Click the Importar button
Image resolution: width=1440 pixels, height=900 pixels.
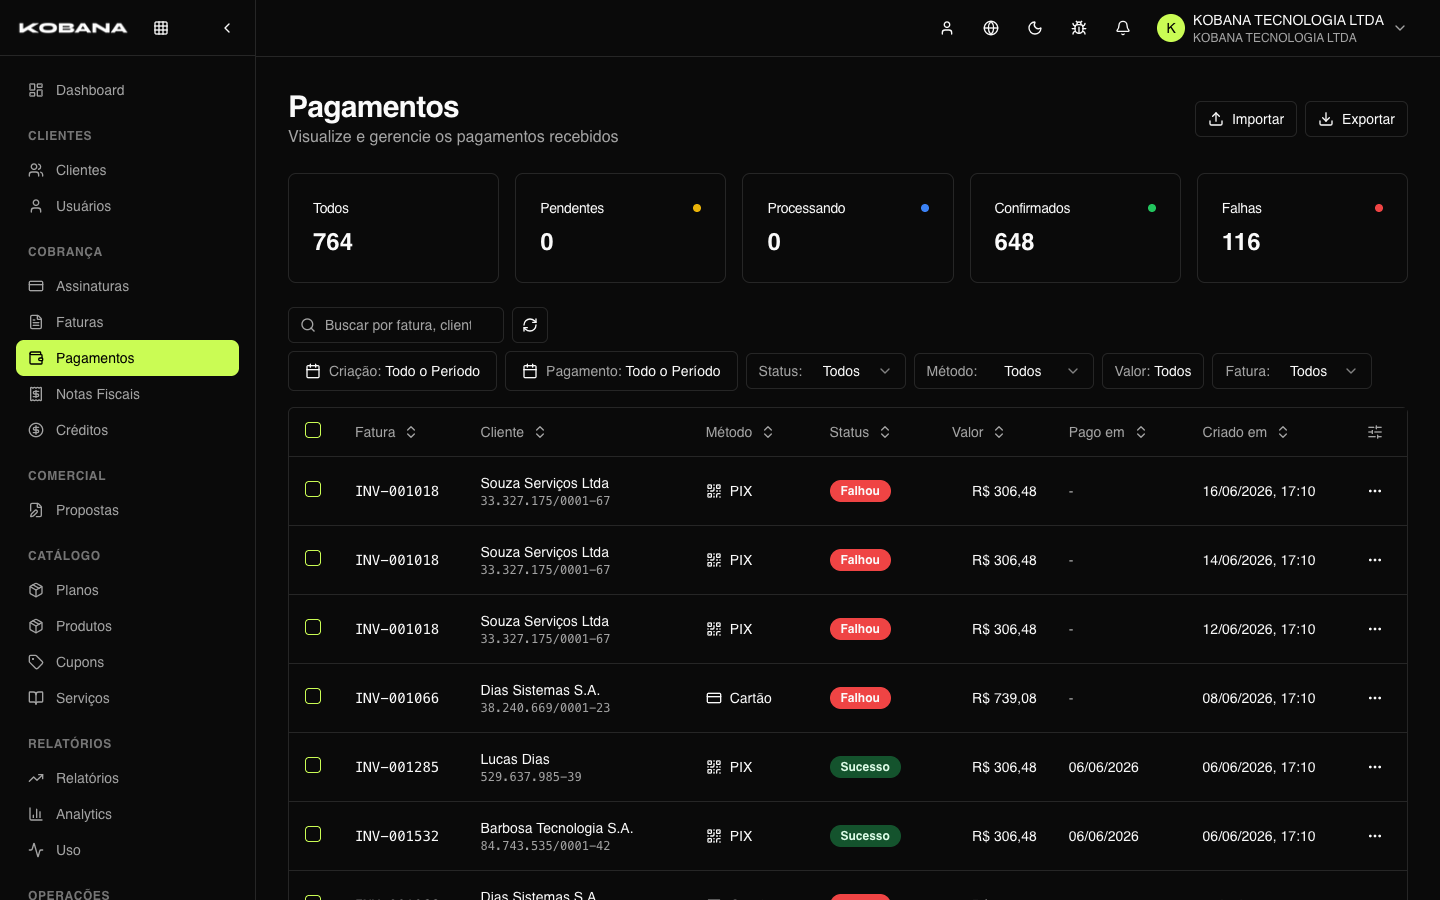tap(1246, 119)
